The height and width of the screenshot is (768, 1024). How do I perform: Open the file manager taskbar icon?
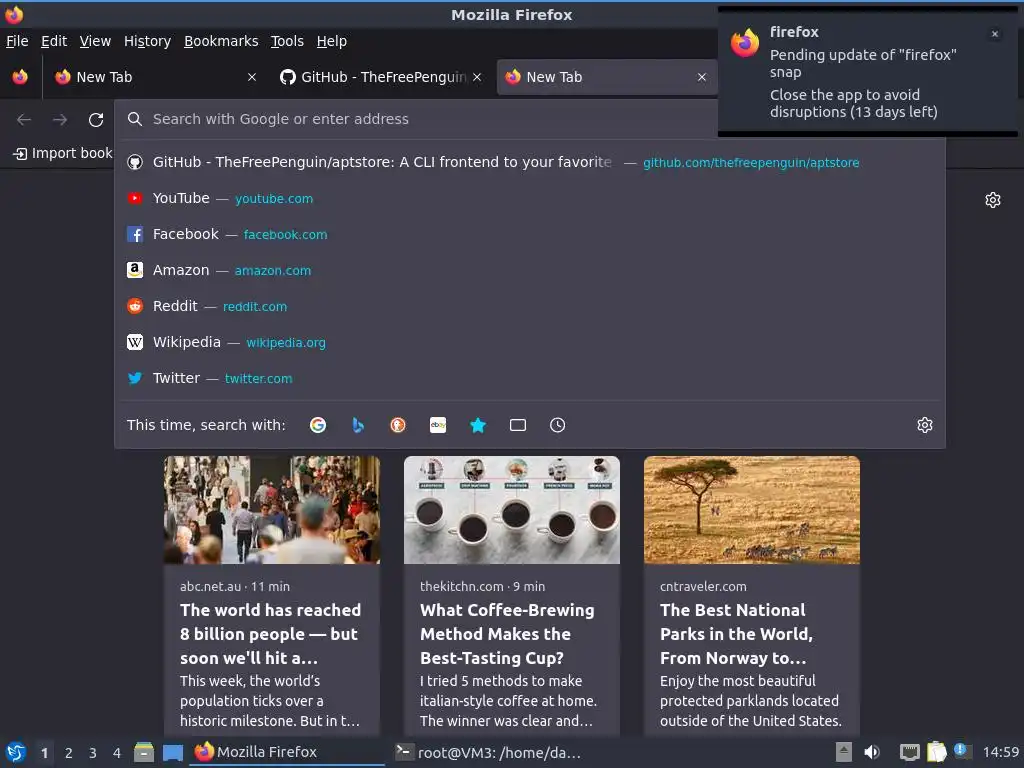[x=144, y=752]
